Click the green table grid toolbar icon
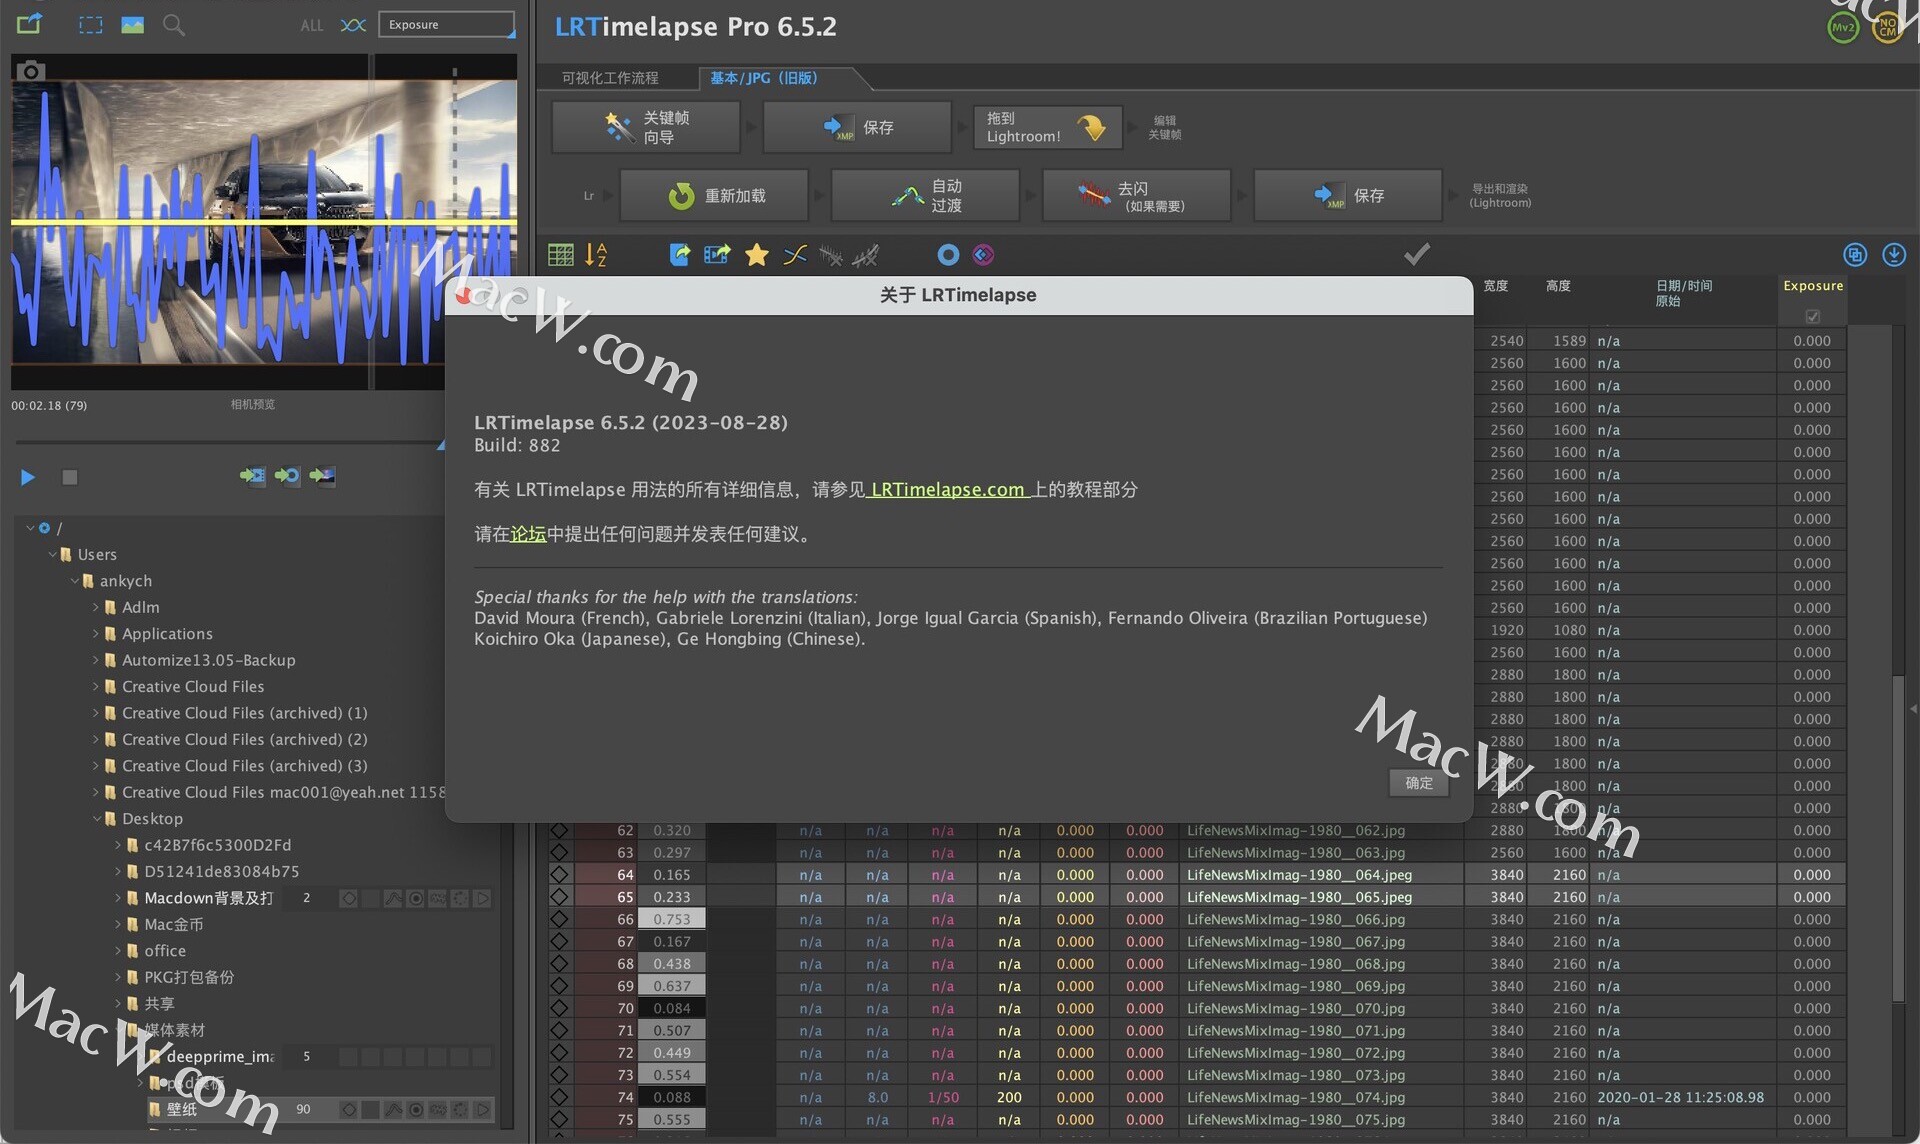 [x=561, y=255]
